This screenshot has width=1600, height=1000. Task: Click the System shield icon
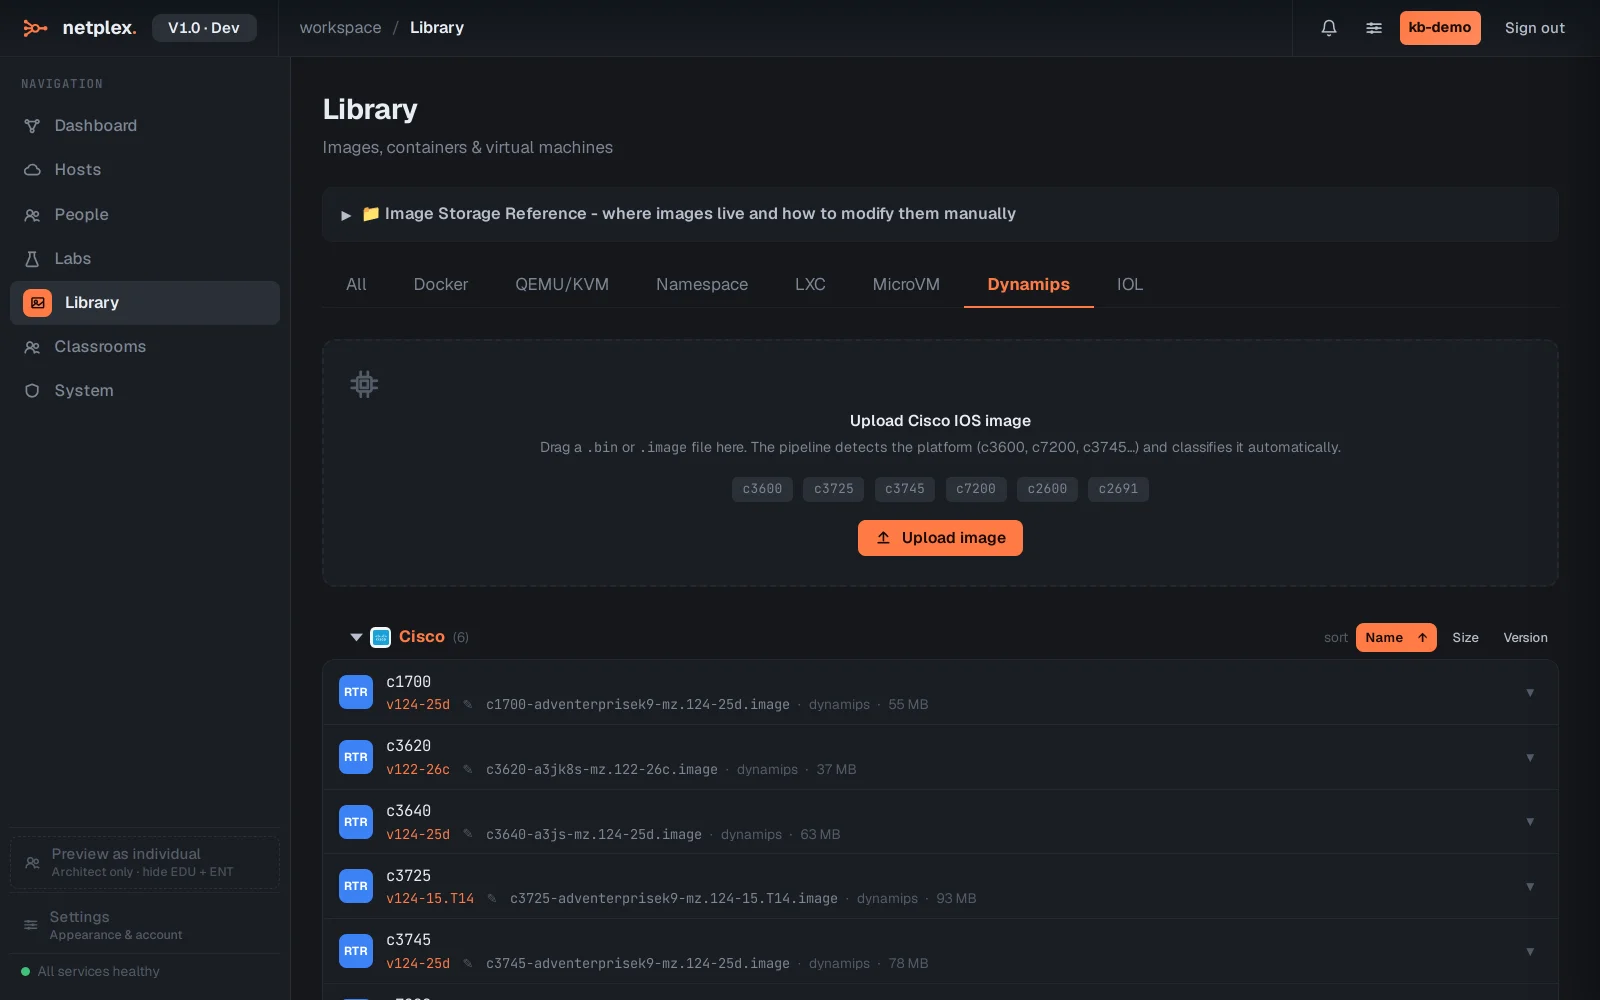(32, 391)
